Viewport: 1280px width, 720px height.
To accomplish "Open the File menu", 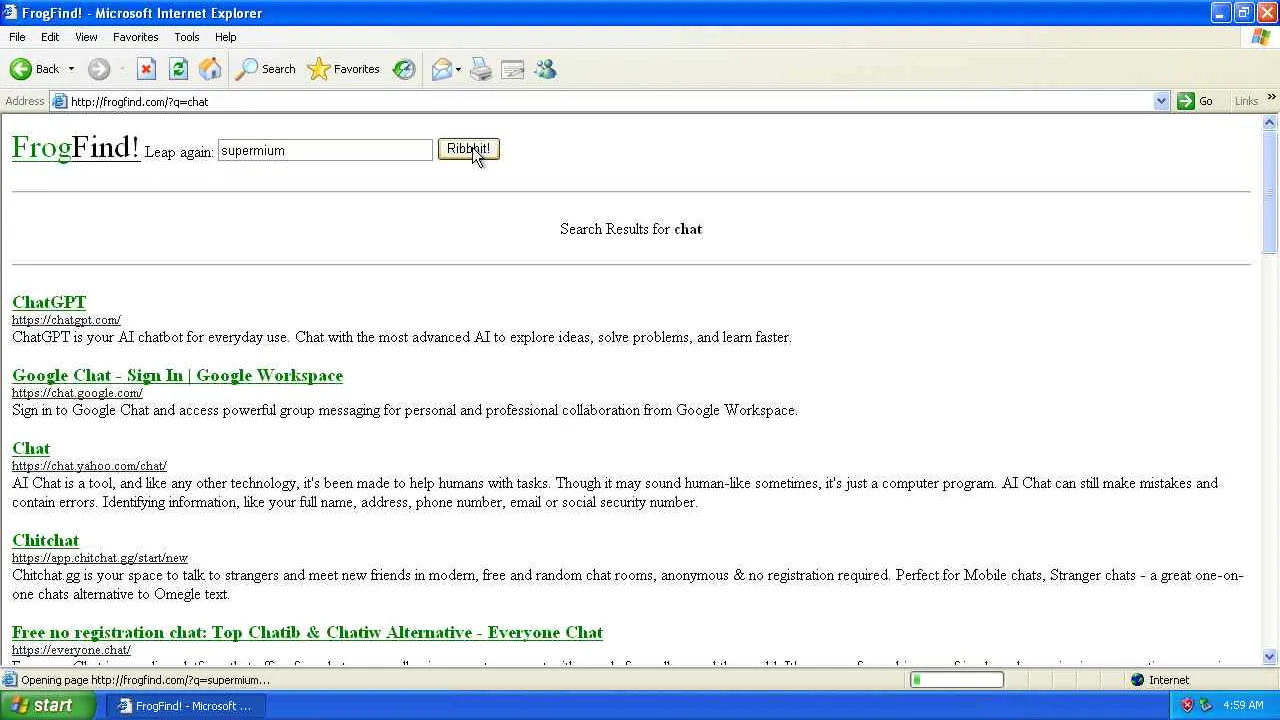I will click(x=17, y=37).
